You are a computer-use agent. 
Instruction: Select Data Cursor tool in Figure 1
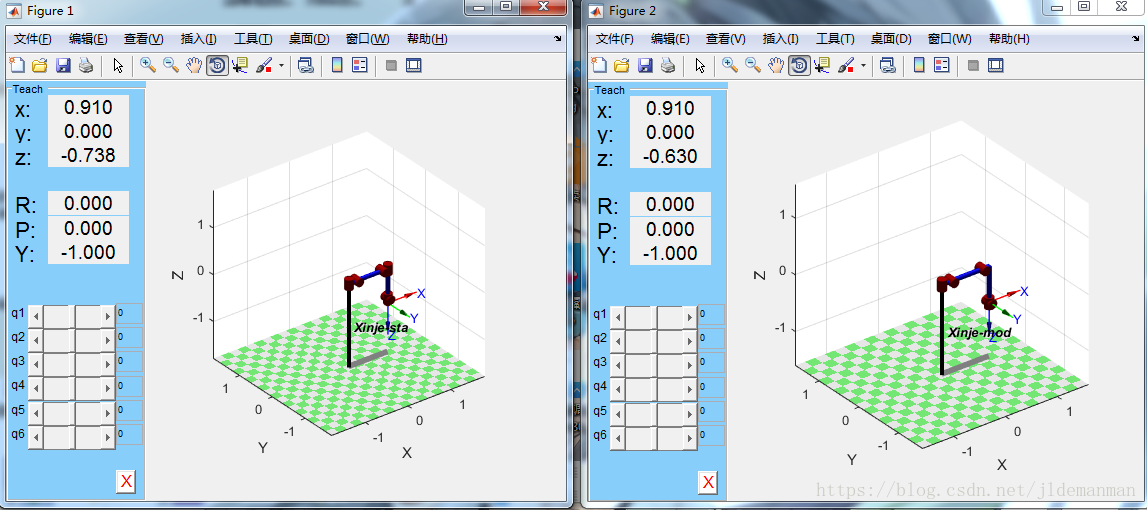coord(239,66)
